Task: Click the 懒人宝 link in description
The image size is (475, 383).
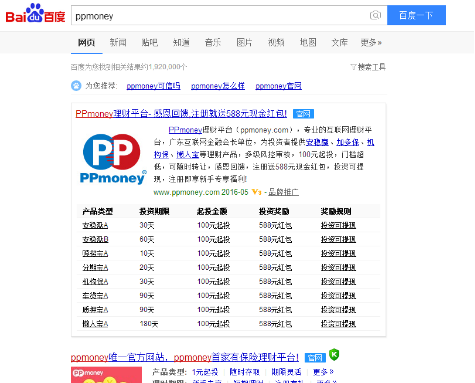Action: click(187, 155)
